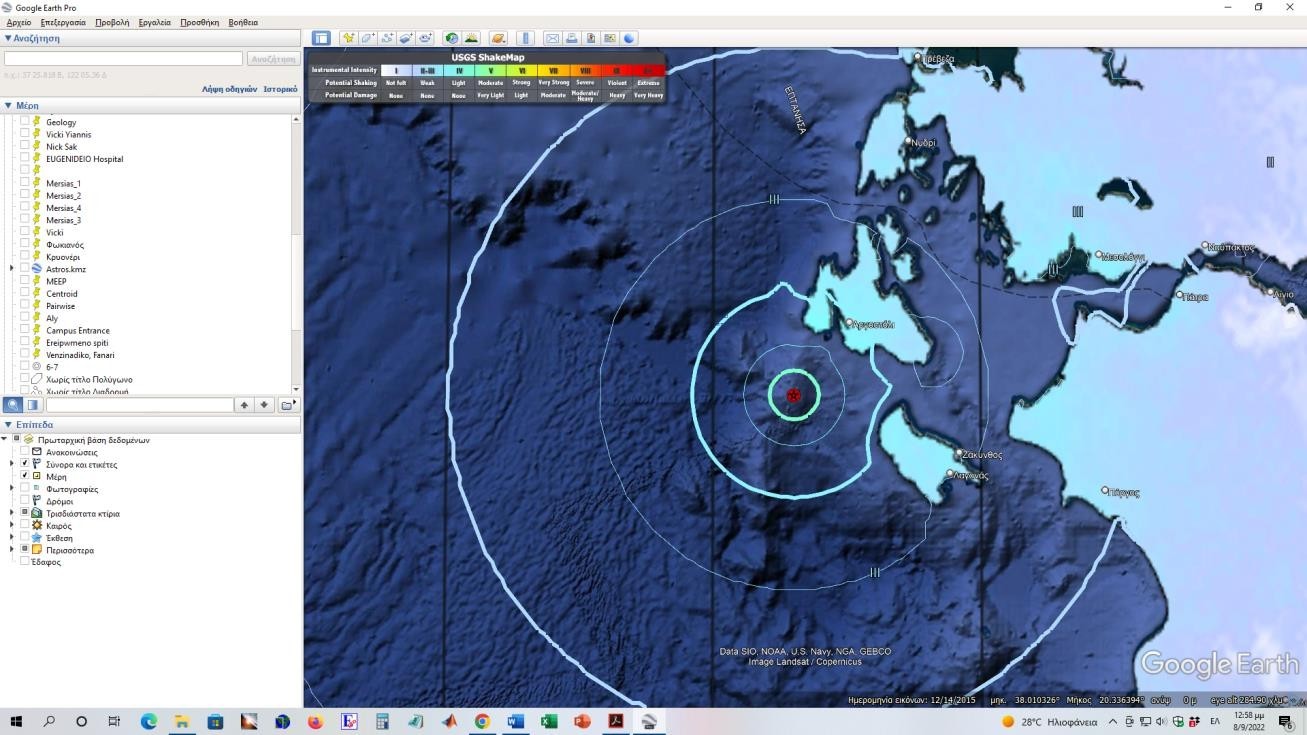Expand the Καιρός layer tree
Screen dimensions: 1307x735
tap(12, 526)
